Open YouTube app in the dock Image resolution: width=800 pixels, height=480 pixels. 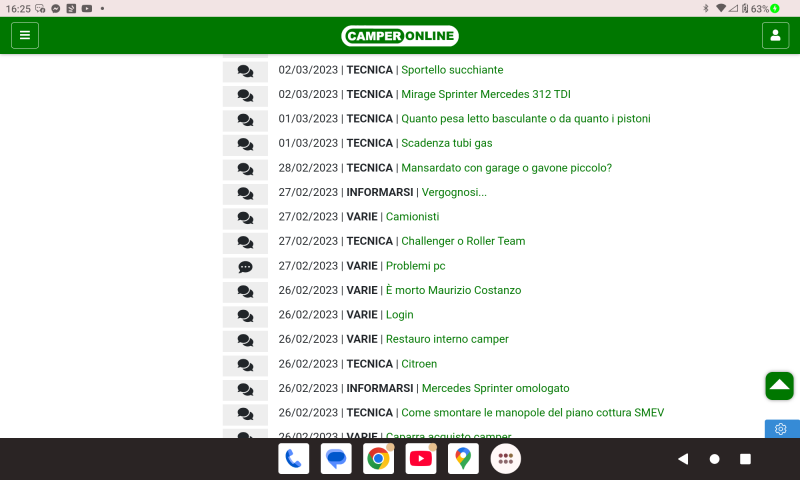click(421, 459)
